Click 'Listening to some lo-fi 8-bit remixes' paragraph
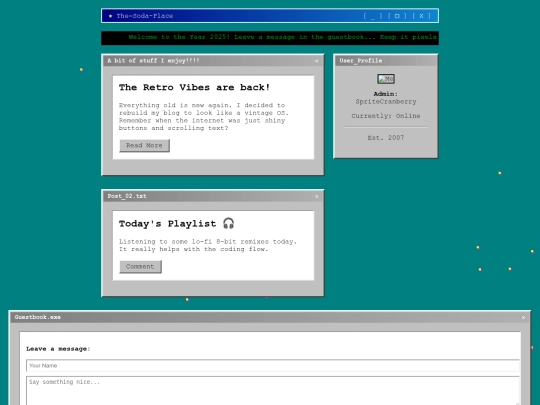This screenshot has width=540, height=405. pos(208,245)
